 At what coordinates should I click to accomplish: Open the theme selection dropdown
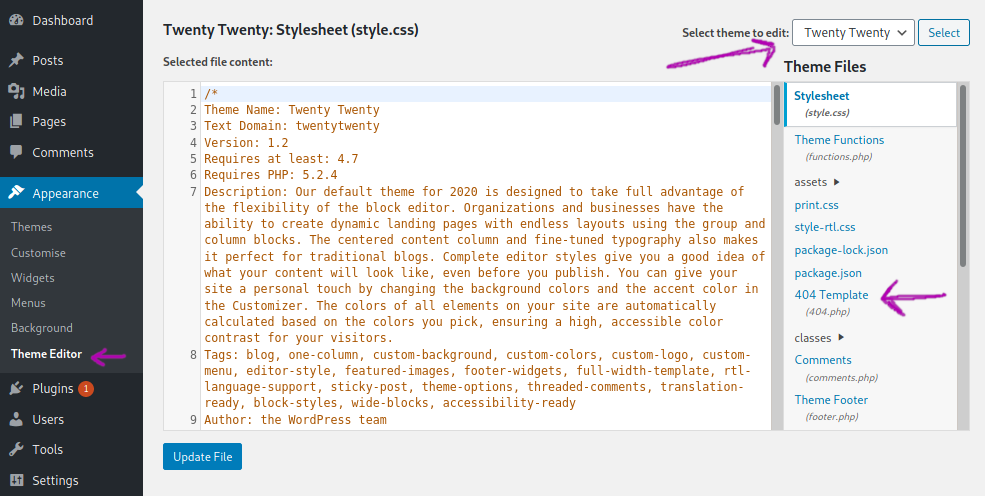pos(853,33)
